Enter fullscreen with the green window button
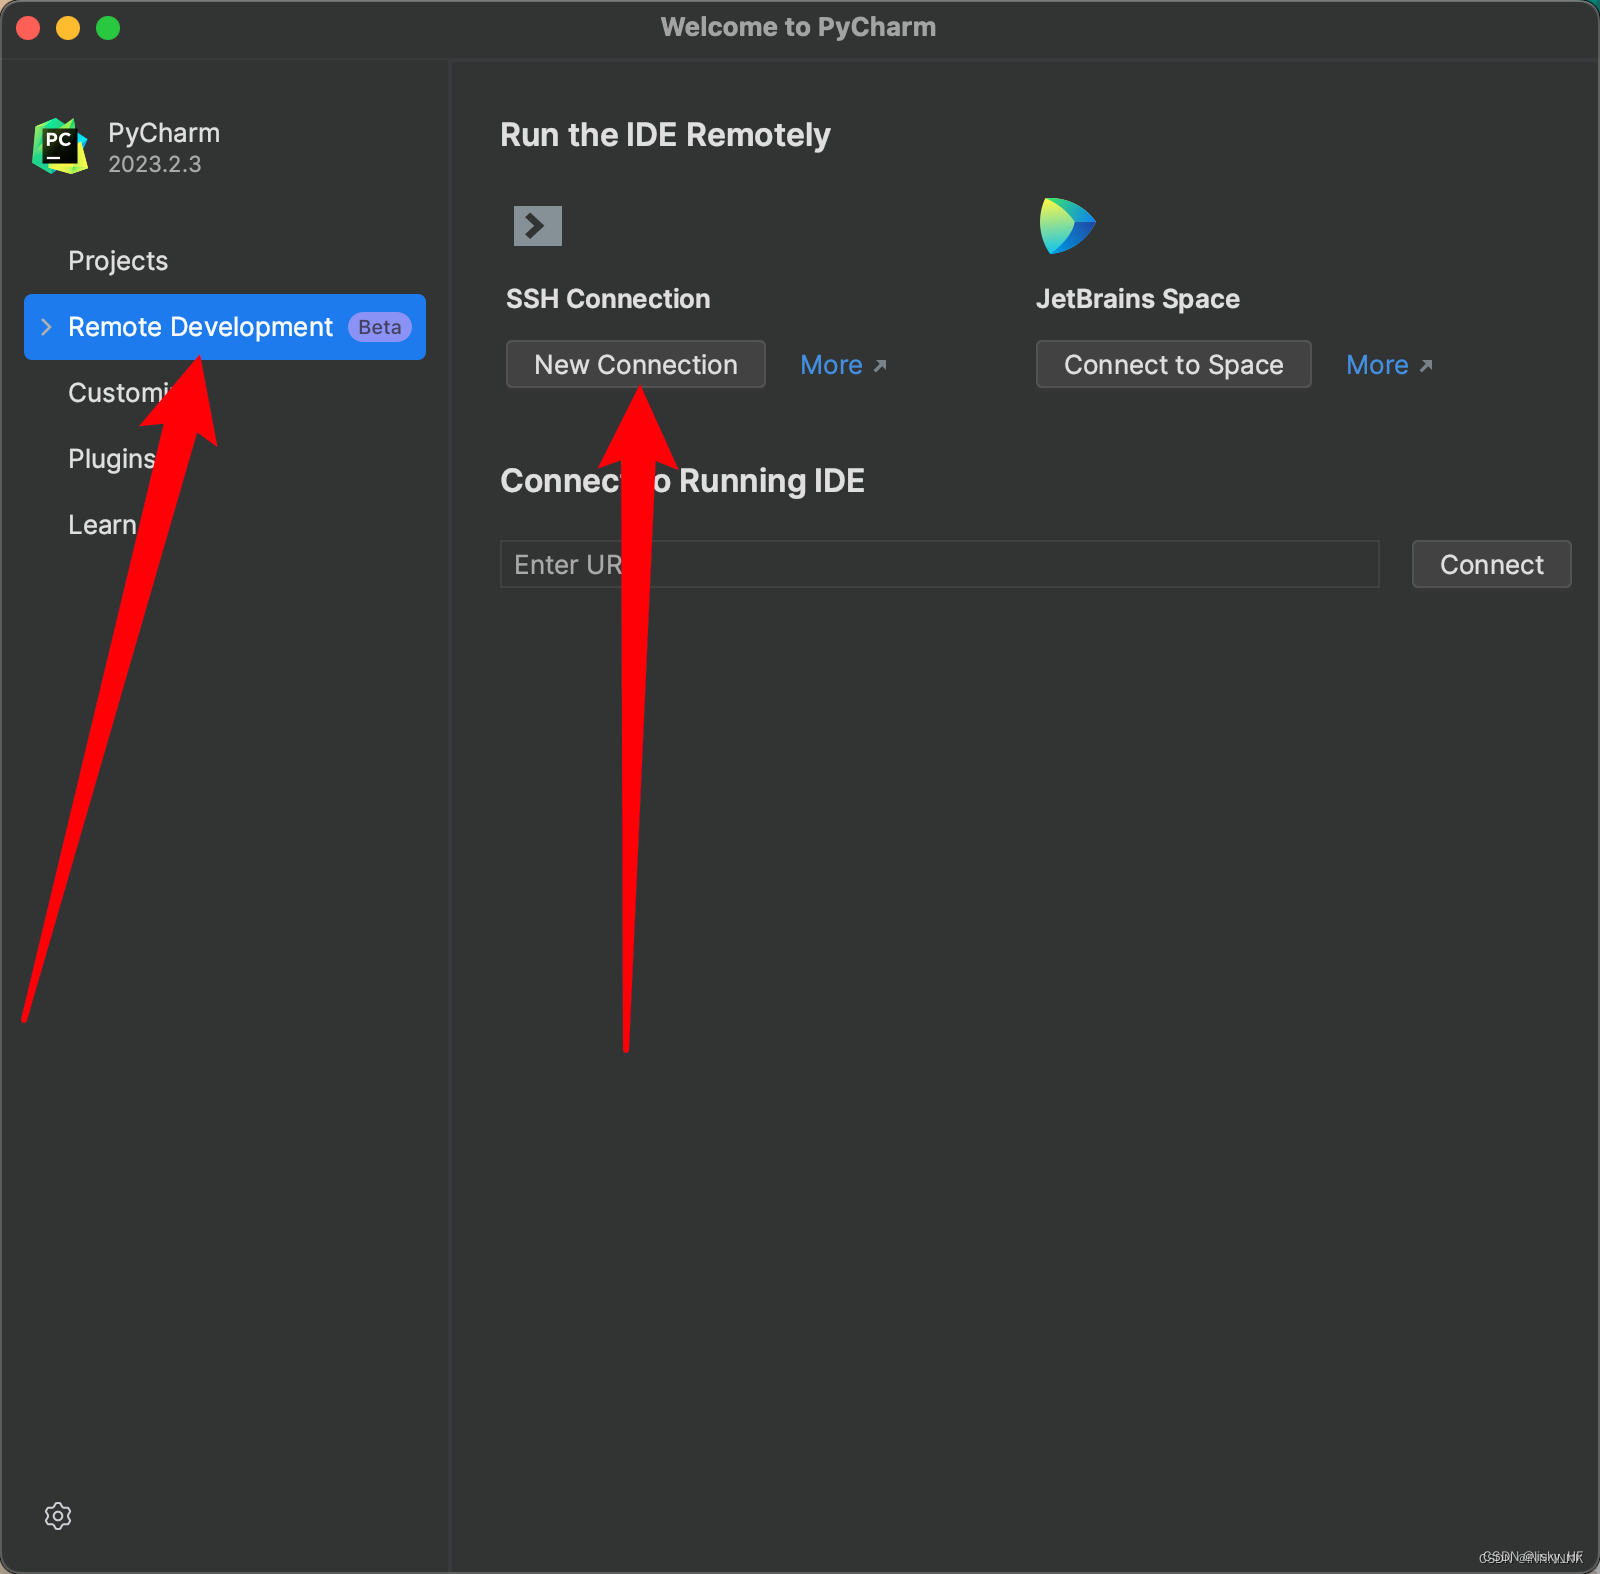Viewport: 1600px width, 1574px height. click(108, 27)
